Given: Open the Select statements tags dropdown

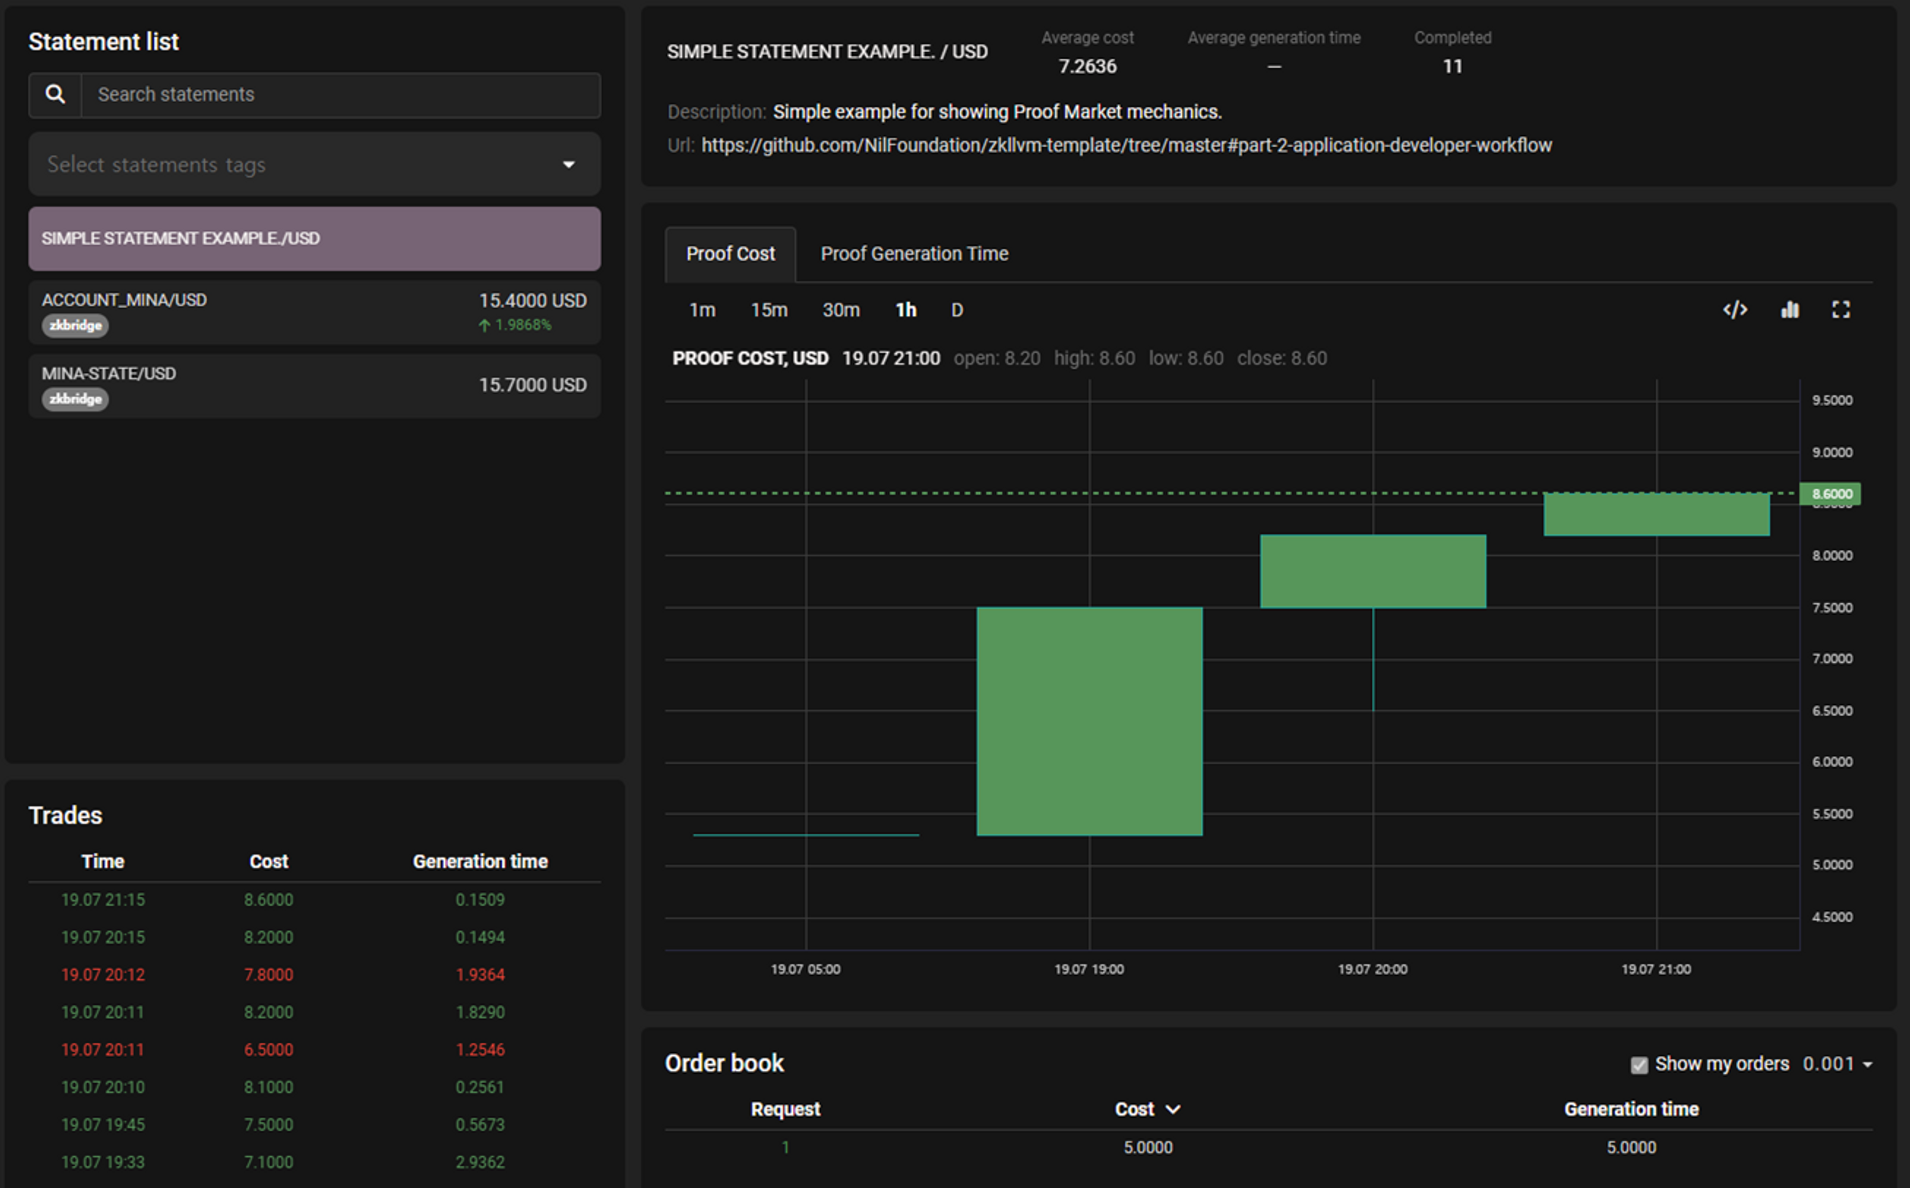Looking at the screenshot, I should coord(314,164).
